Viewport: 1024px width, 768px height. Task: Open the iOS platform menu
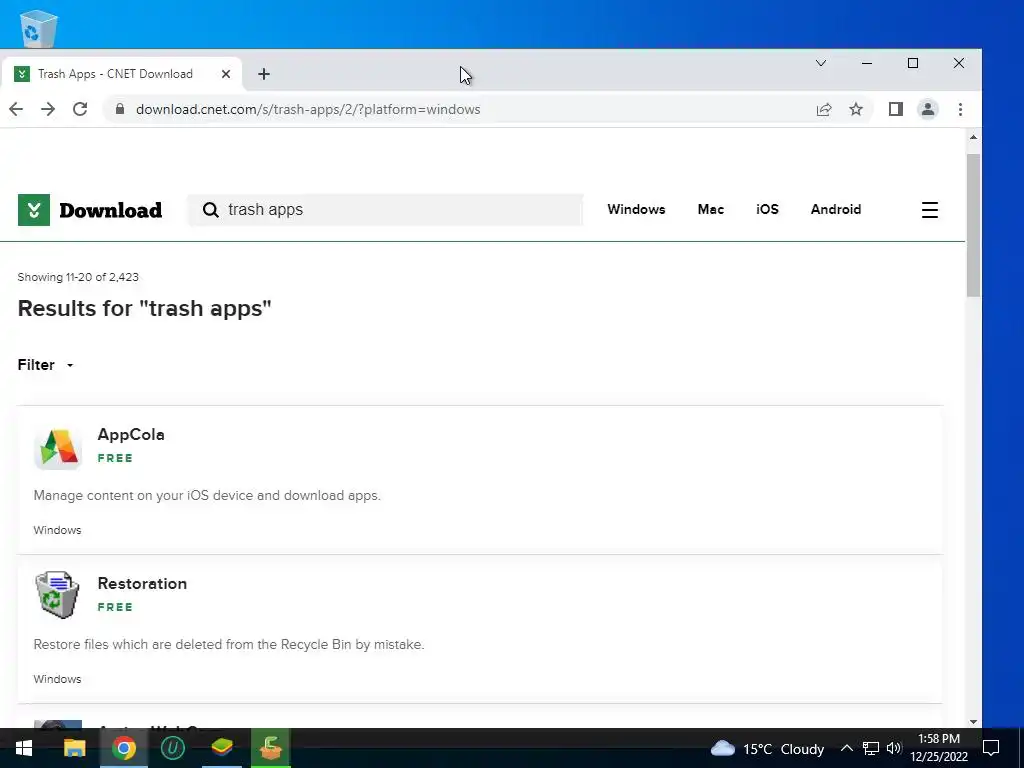pyautogui.click(x=767, y=209)
